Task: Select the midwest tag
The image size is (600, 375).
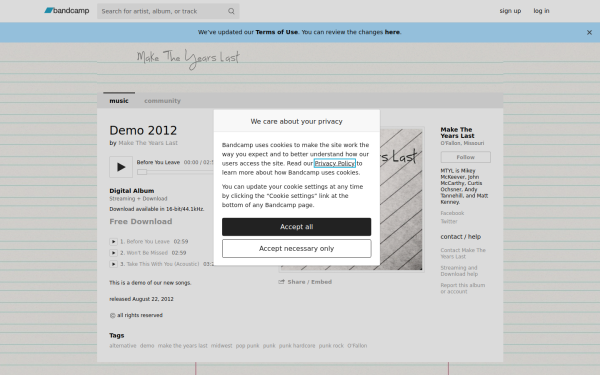Action: [x=221, y=346]
